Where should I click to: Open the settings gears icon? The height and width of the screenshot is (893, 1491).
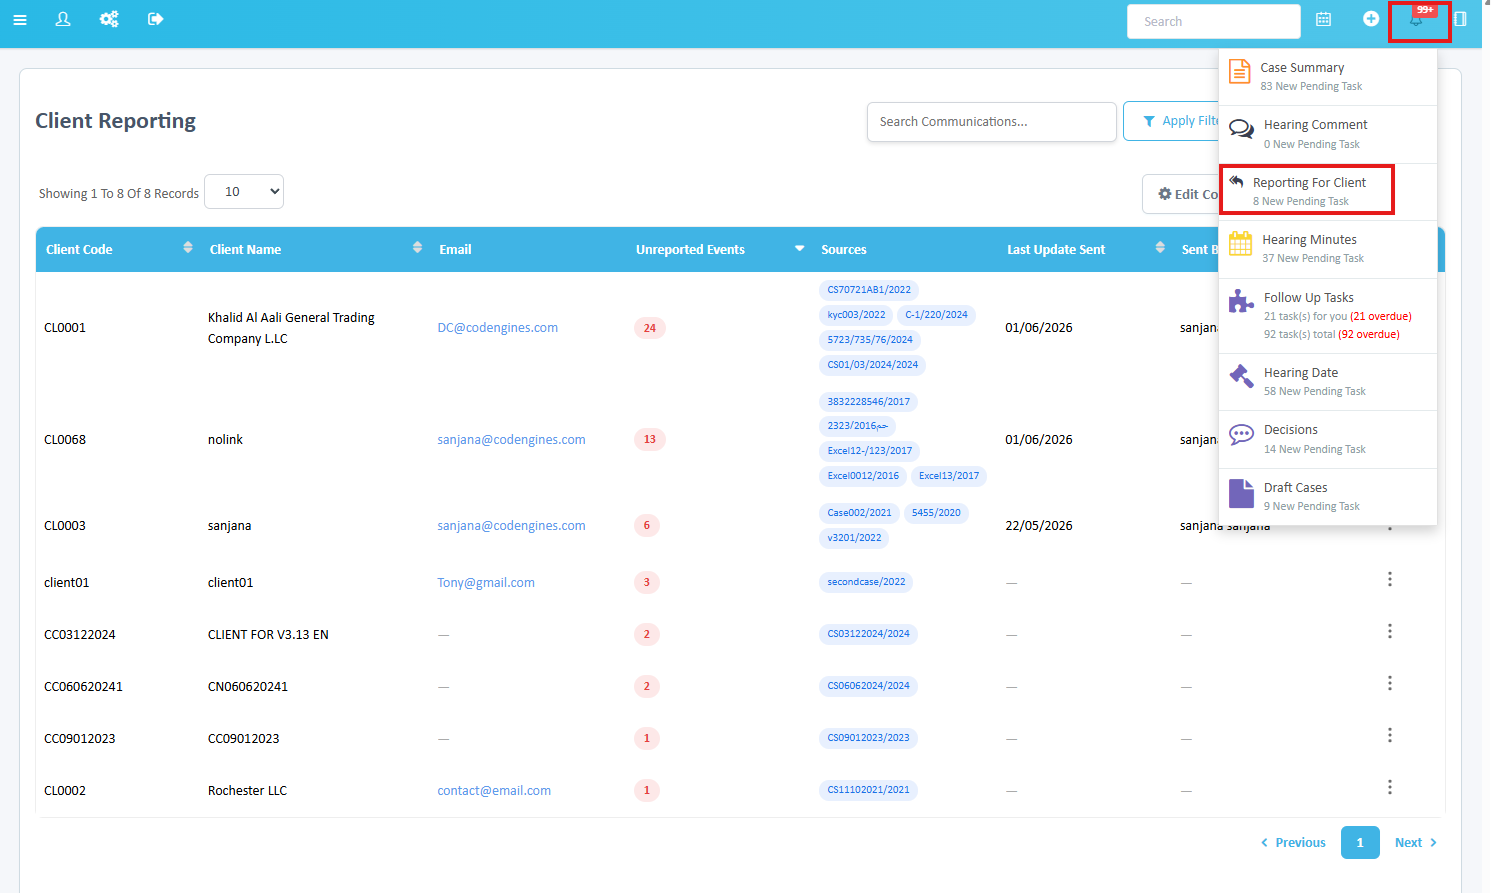109,19
